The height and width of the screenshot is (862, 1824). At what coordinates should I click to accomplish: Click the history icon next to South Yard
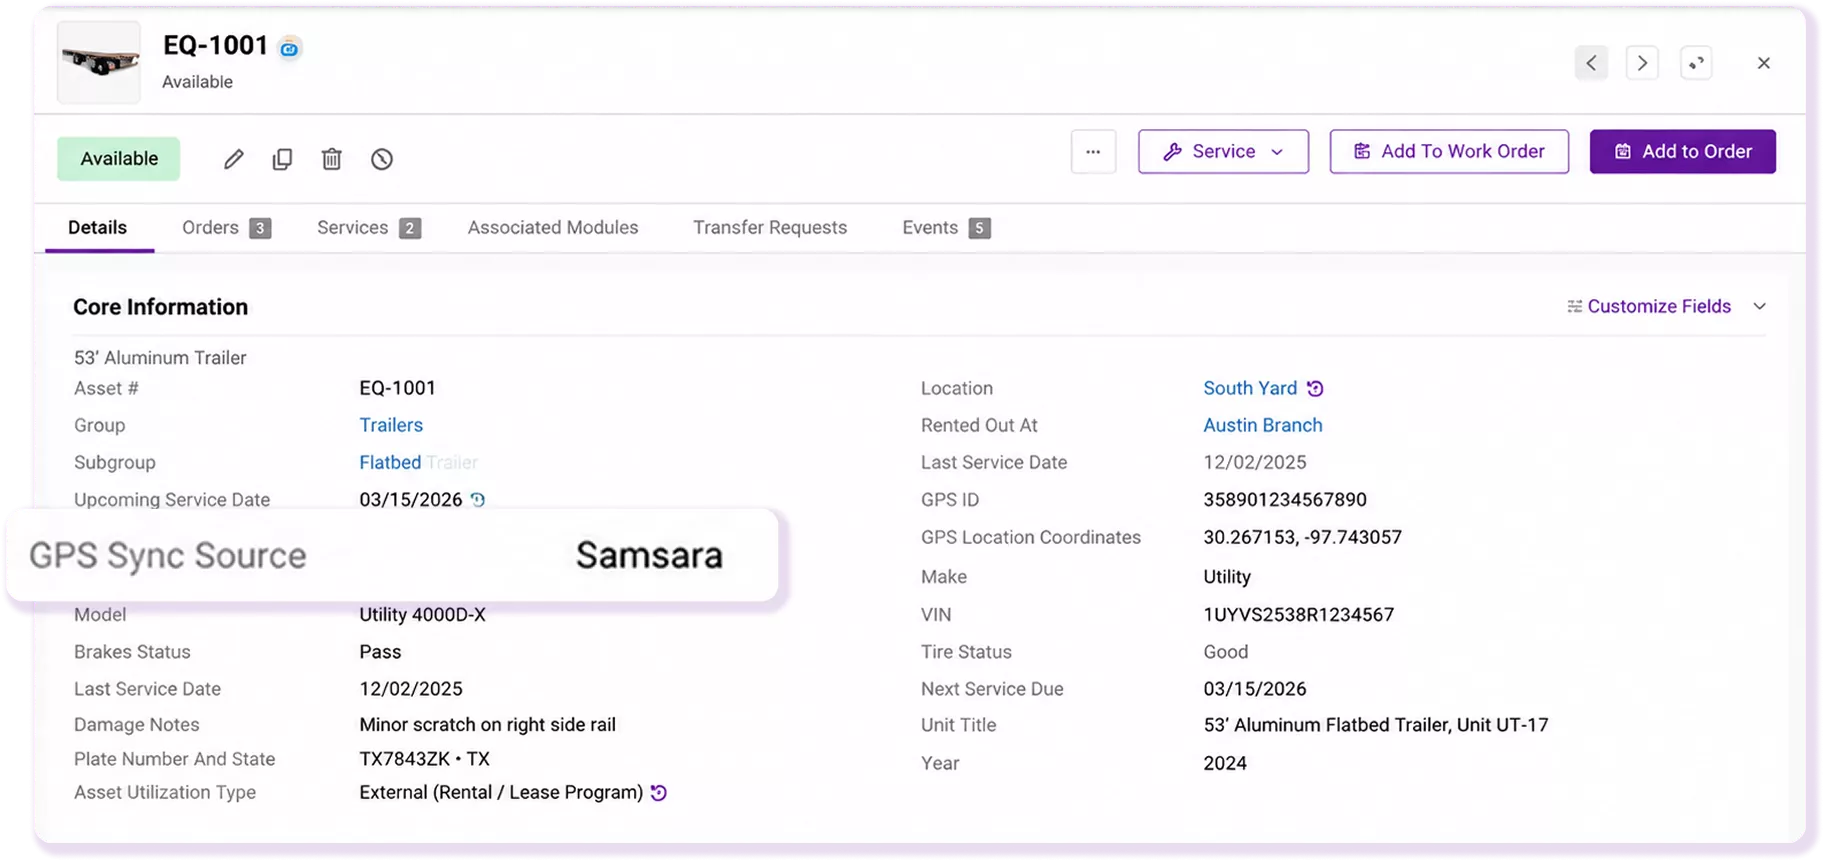click(1315, 388)
